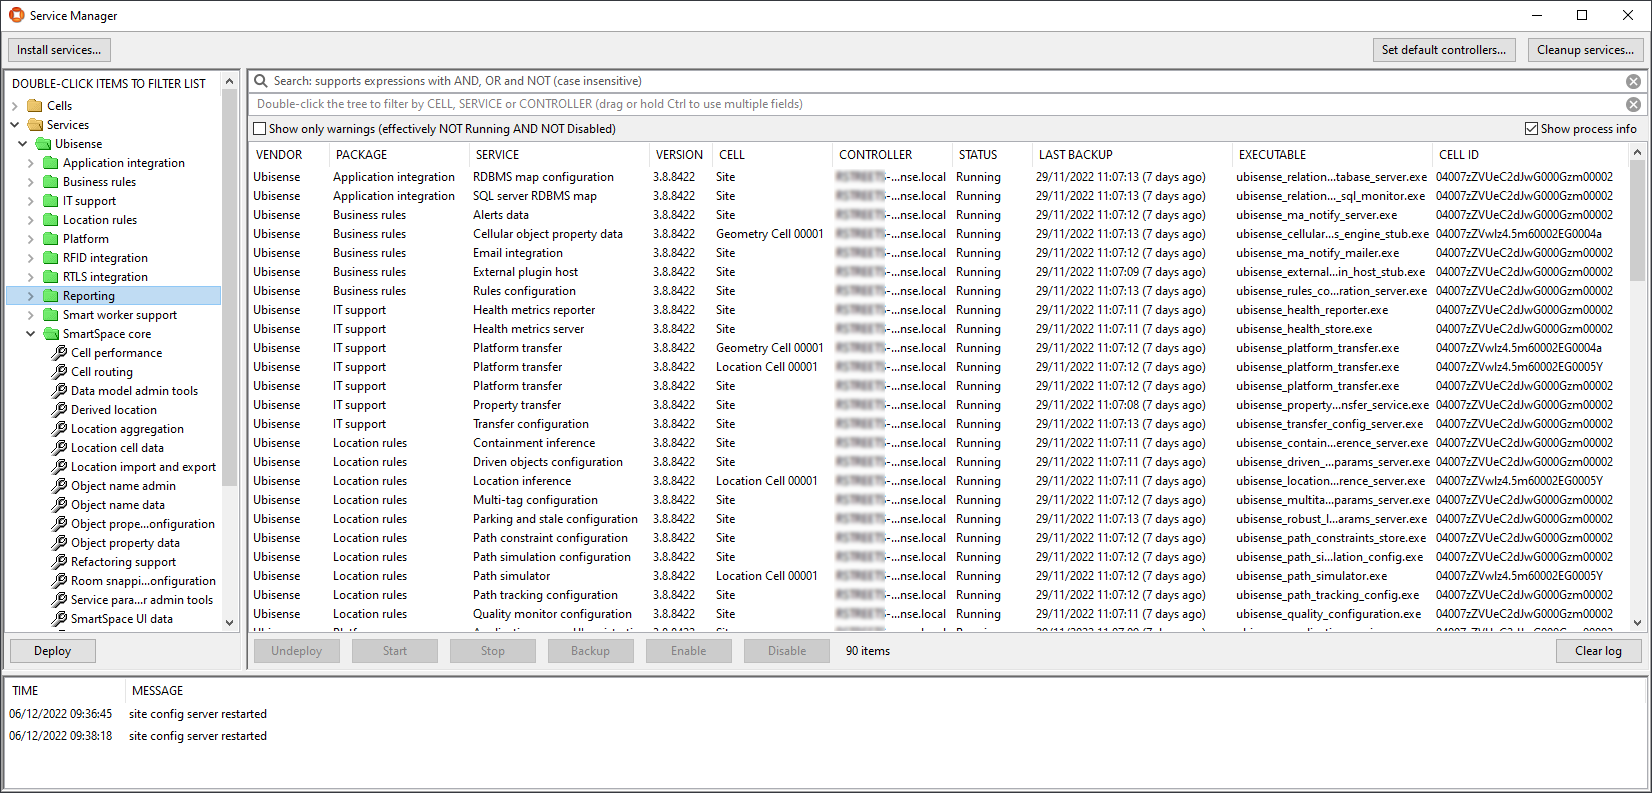Click the Object name admin service icon
Screen dimensions: 1652x793
point(59,486)
